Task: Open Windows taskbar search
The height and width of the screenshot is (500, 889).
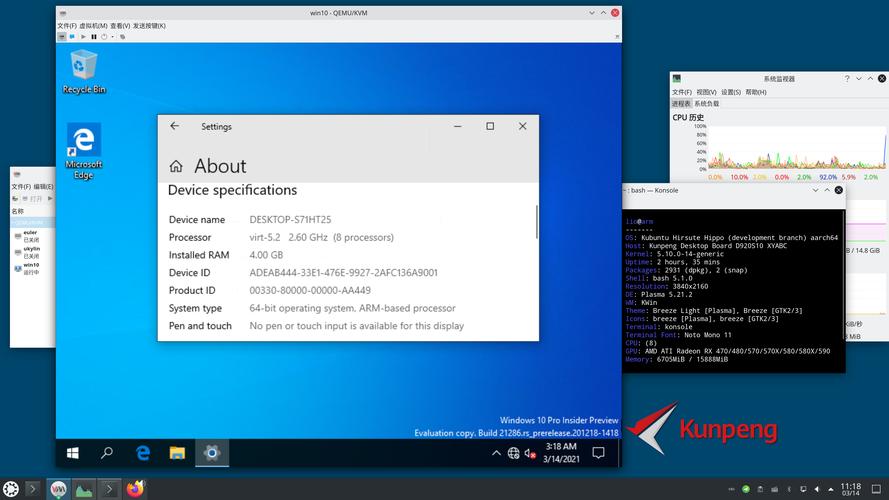Action: tap(107, 453)
